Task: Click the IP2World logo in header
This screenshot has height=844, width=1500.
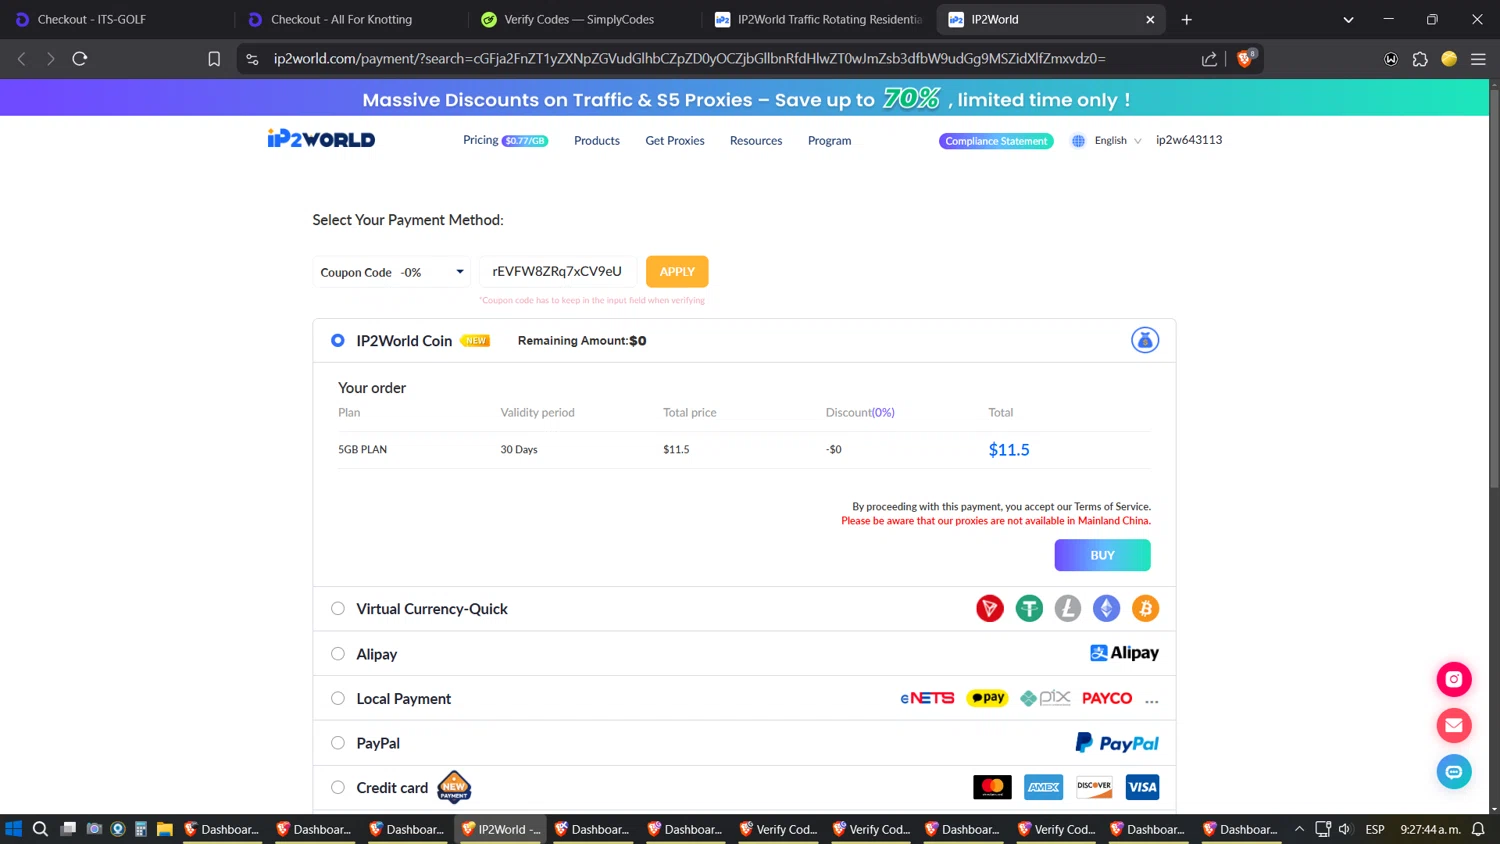Action: [x=321, y=139]
